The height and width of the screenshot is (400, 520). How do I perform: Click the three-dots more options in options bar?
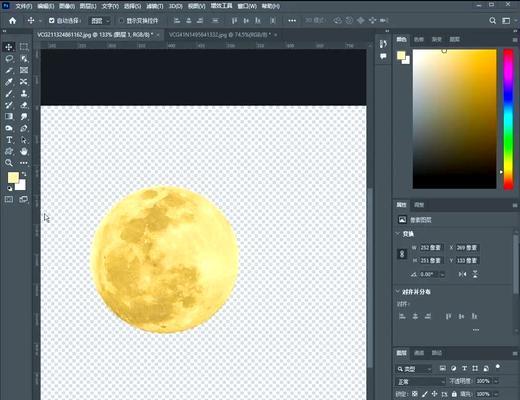[292, 21]
